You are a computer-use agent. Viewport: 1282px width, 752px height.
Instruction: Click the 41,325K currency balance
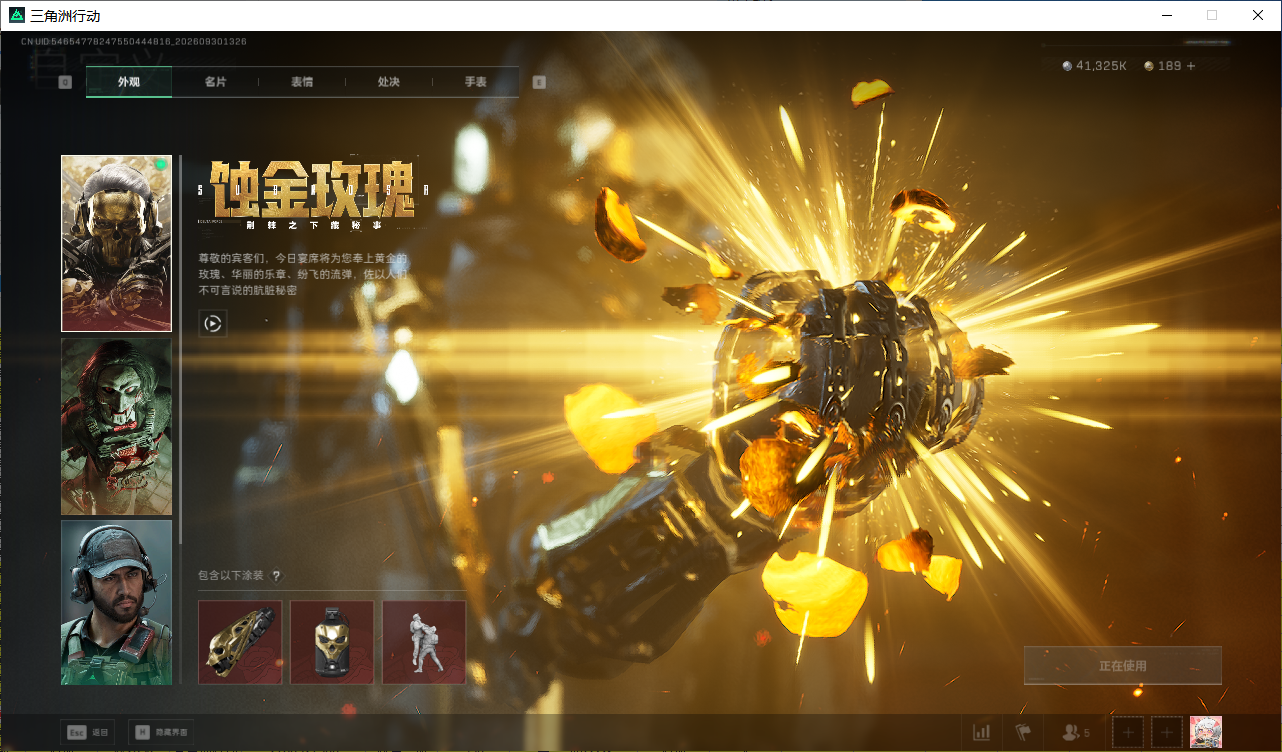click(x=1095, y=66)
